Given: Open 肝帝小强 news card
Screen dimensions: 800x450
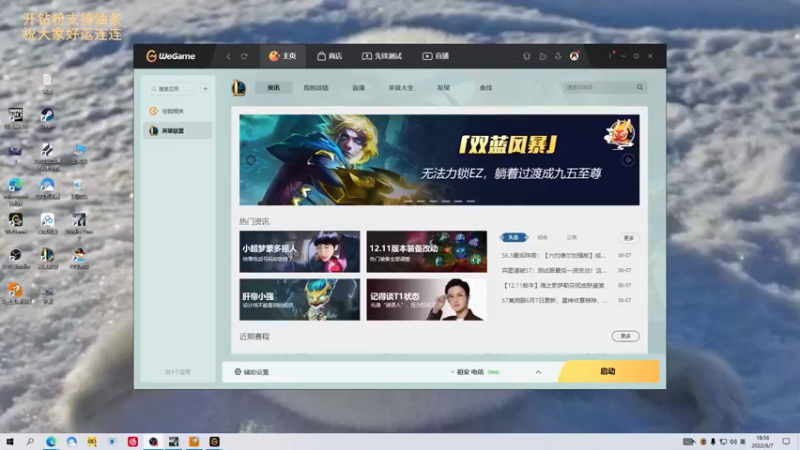Looking at the screenshot, I should (299, 299).
